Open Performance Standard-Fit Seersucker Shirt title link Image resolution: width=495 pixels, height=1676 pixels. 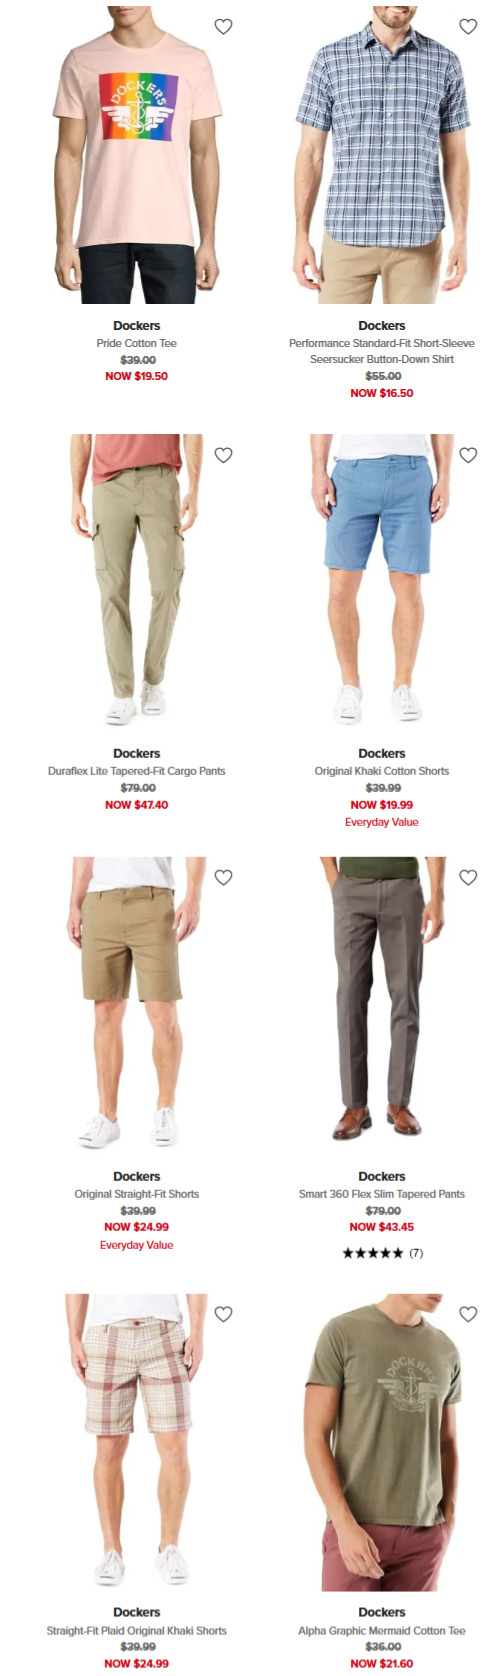[x=382, y=351]
